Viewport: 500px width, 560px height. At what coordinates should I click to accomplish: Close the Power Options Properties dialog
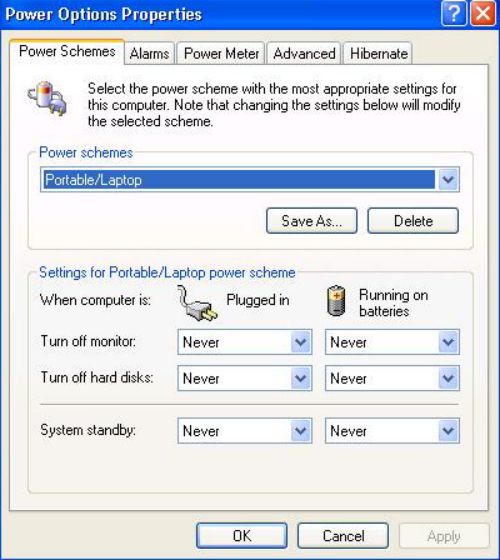(x=483, y=13)
